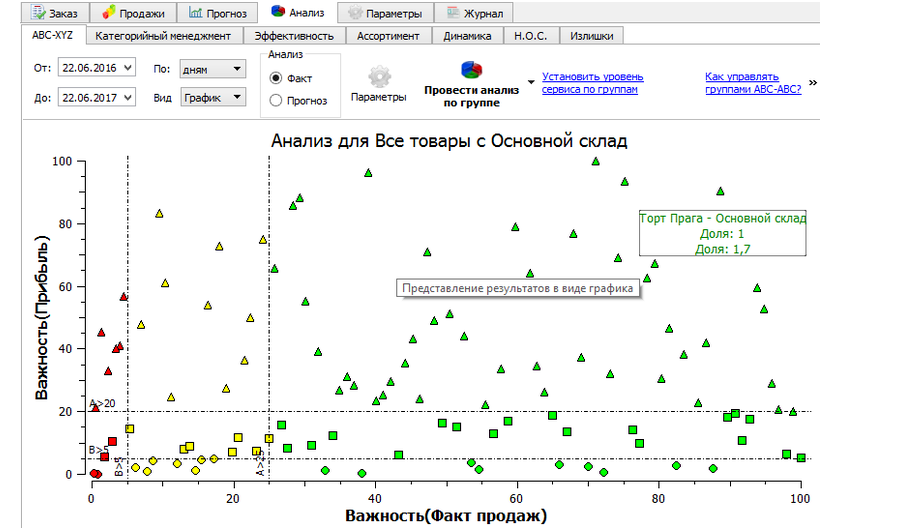Open the Динамика subtab
The image size is (911, 529).
[x=467, y=36]
